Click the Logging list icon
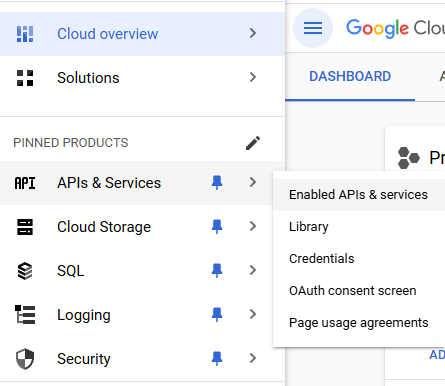The image size is (445, 386). click(25, 315)
